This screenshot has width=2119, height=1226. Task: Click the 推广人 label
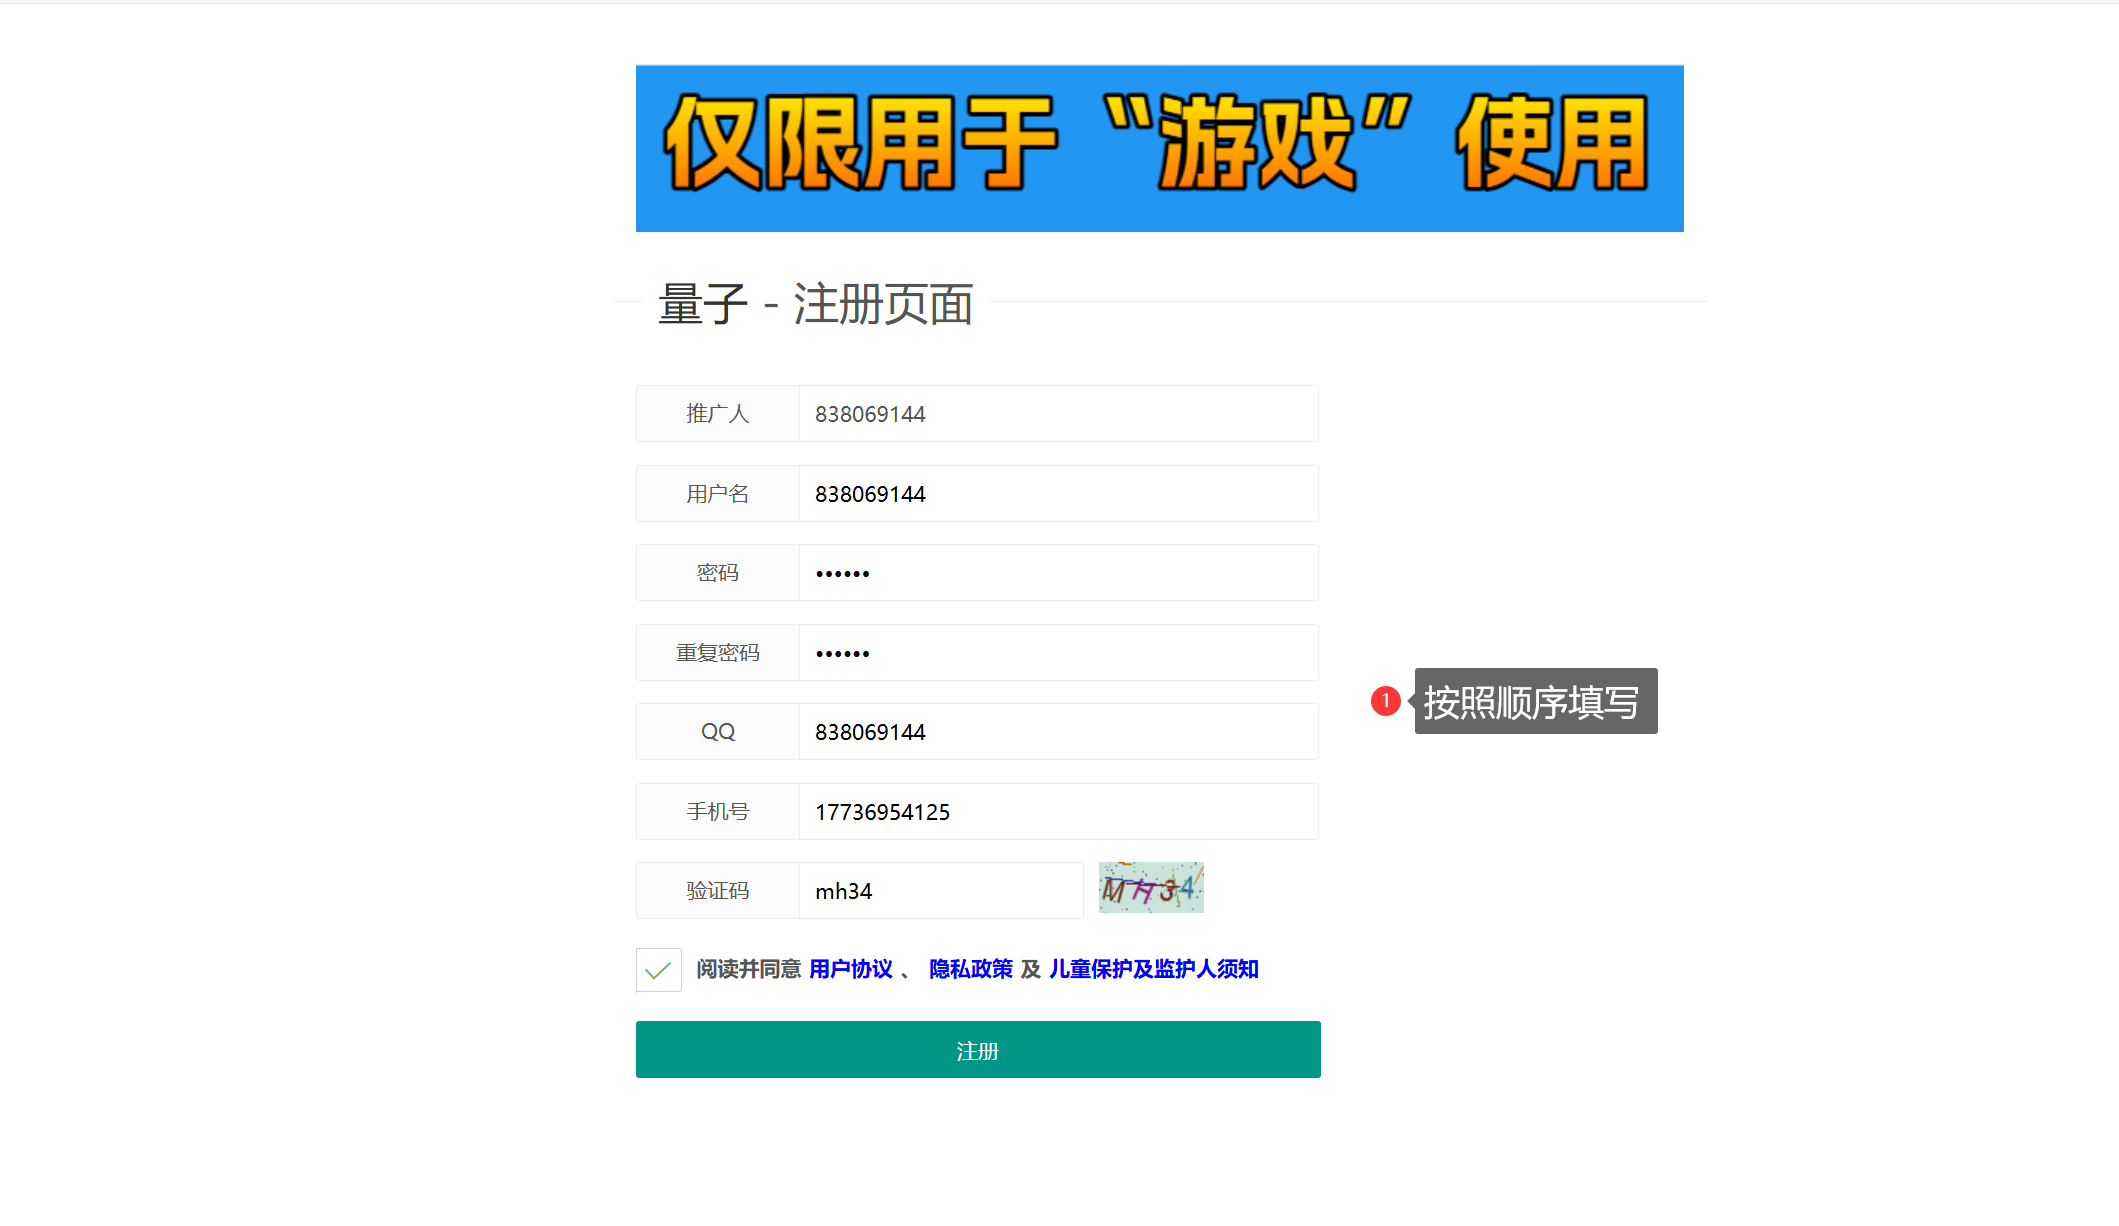pyautogui.click(x=717, y=414)
